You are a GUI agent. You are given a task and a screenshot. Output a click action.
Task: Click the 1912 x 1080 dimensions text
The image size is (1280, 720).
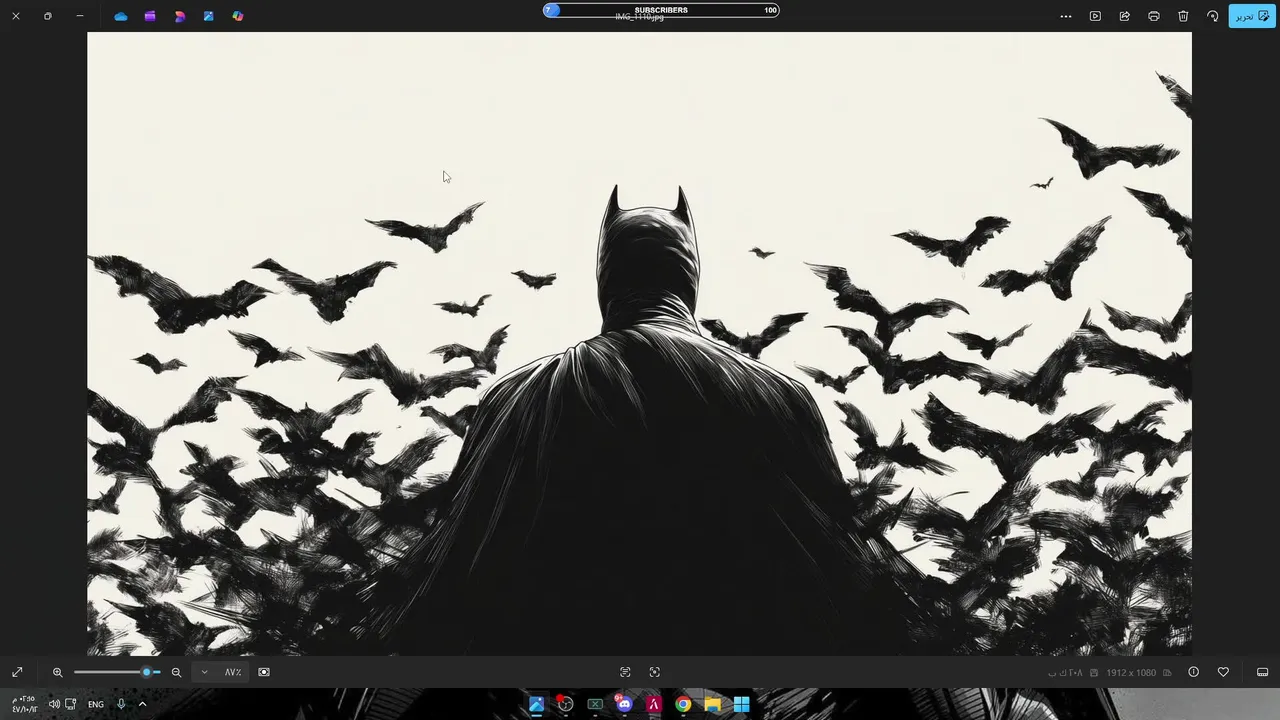pos(1131,673)
